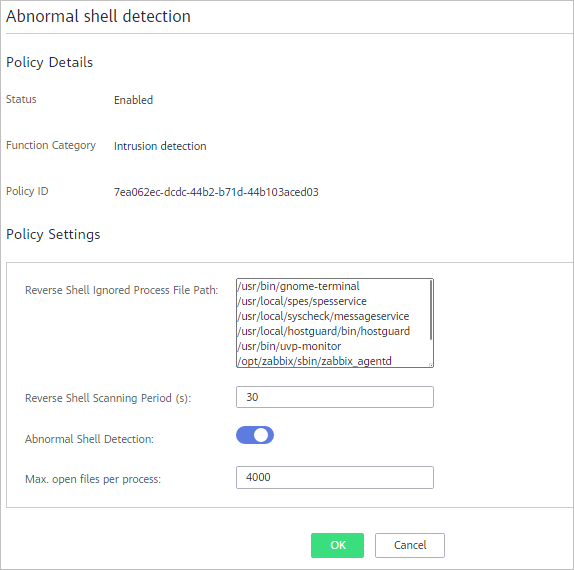Screen dimensions: 574x570
Task: Click the Abnormal shell detection dialog title
Action: click(x=98, y=16)
